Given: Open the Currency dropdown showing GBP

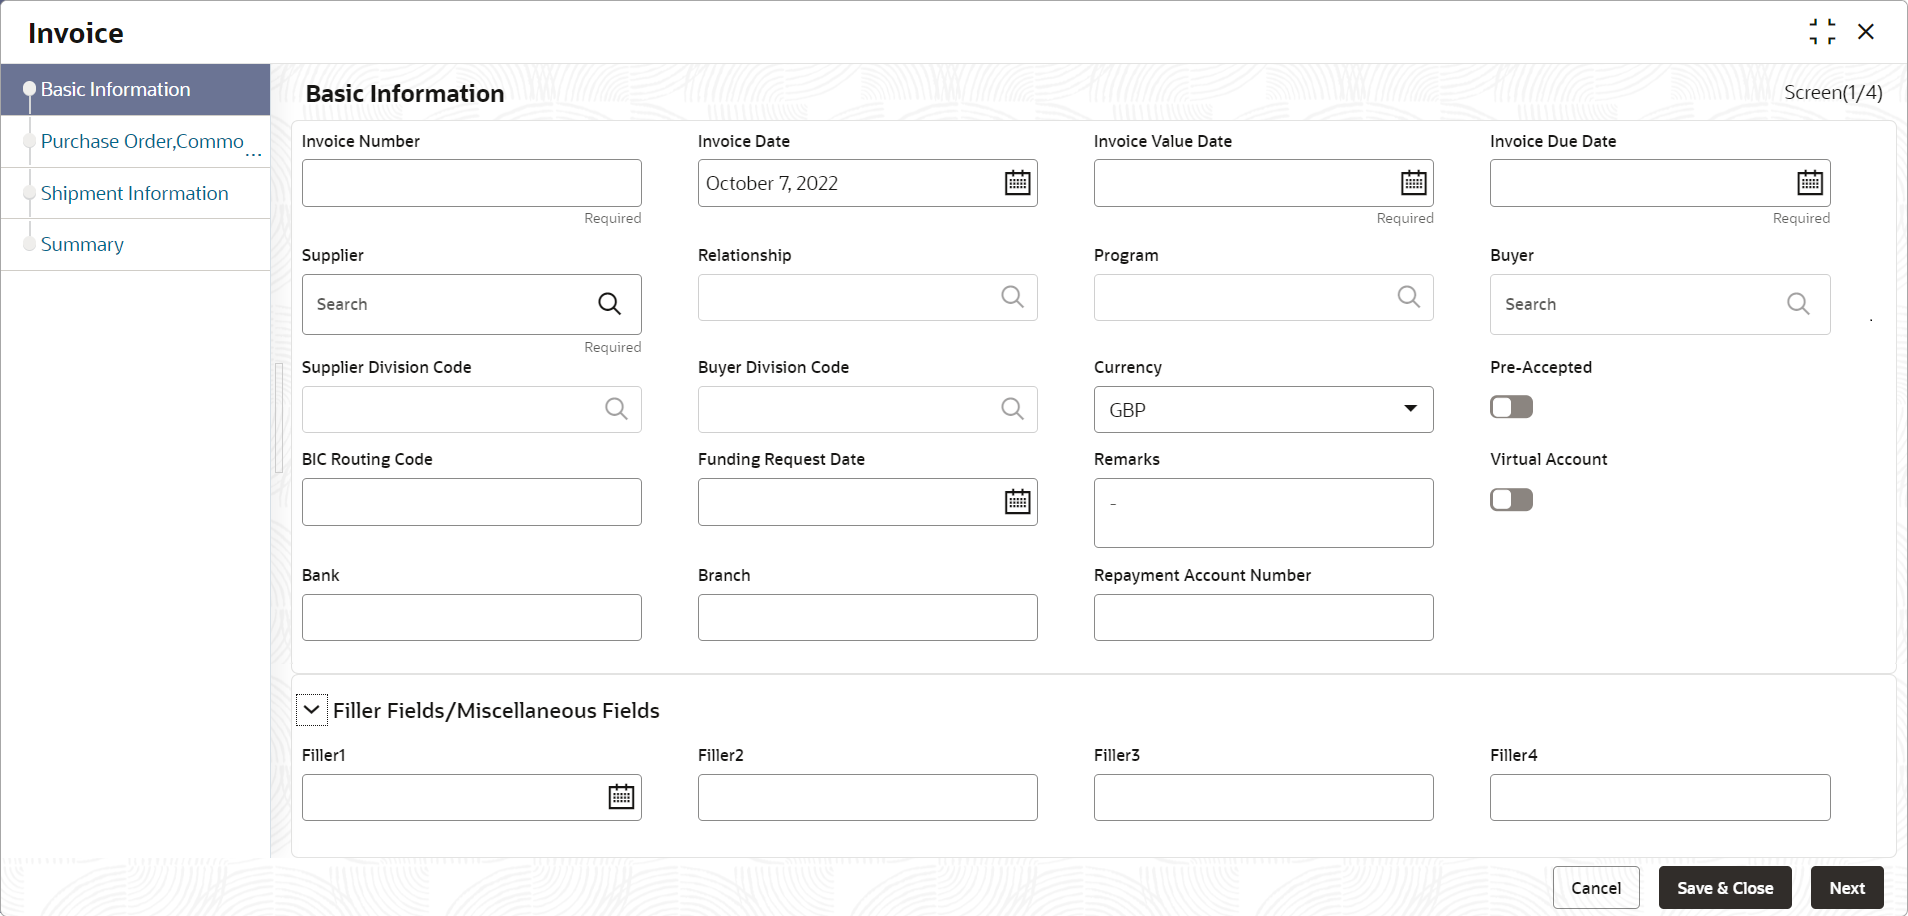Looking at the screenshot, I should point(1263,410).
